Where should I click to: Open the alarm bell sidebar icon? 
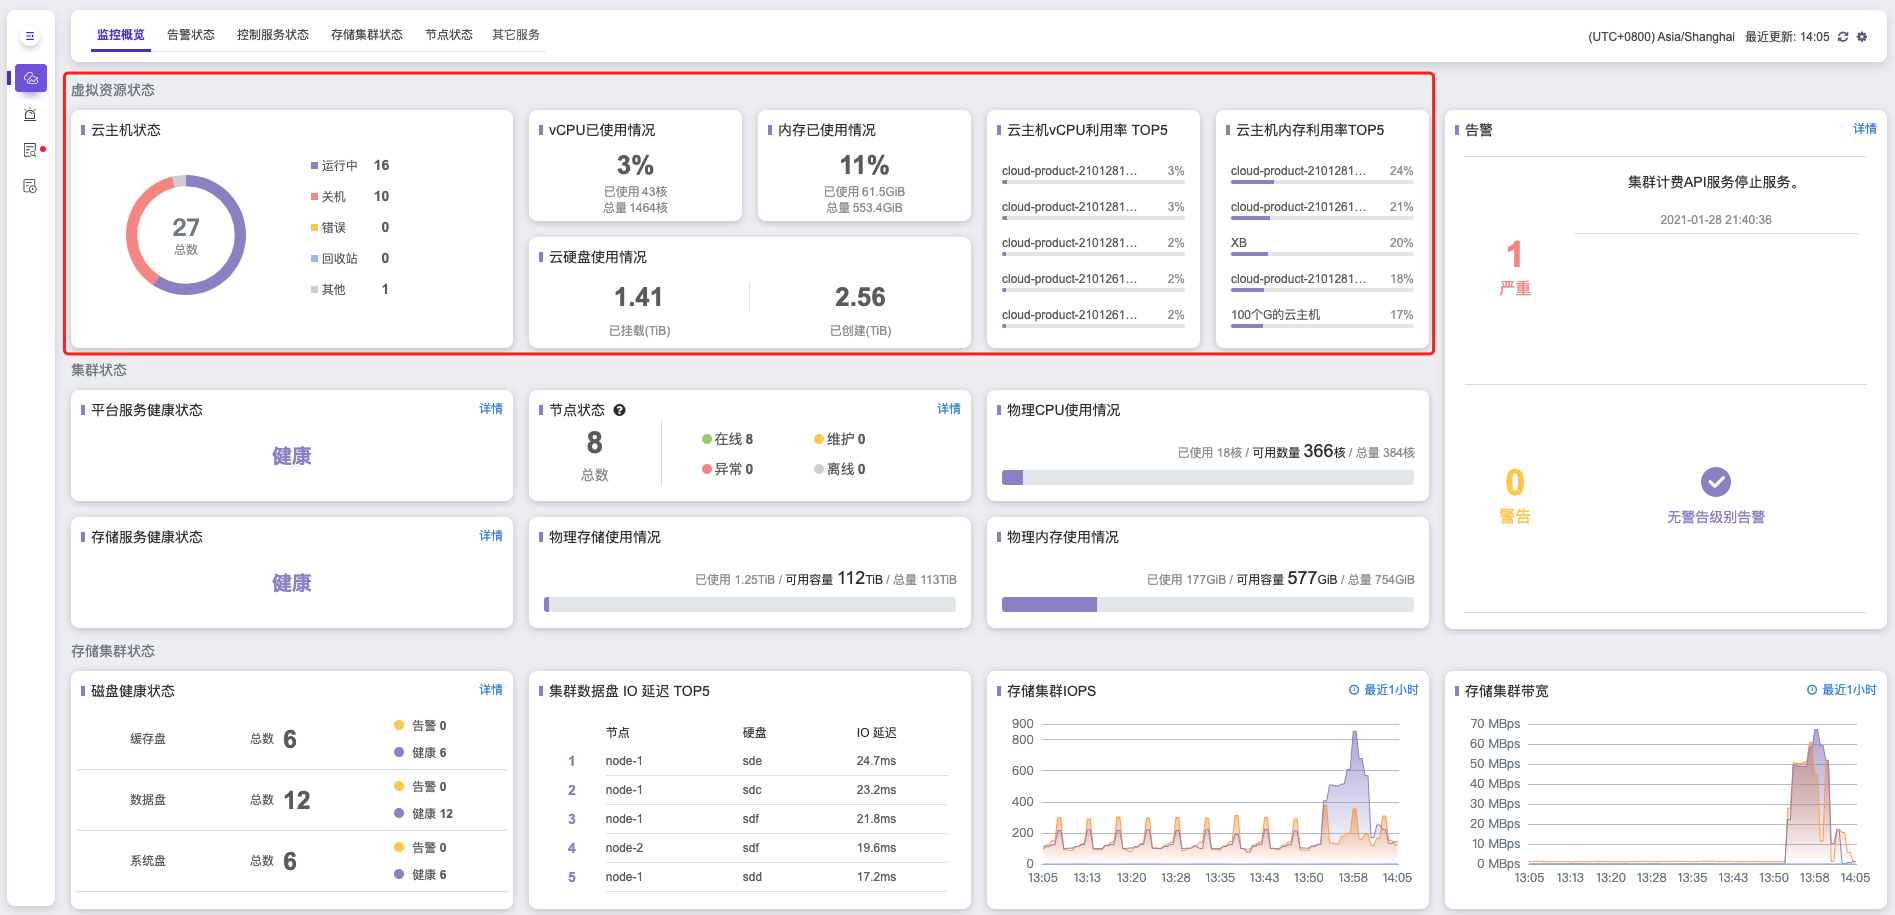pos(30,114)
